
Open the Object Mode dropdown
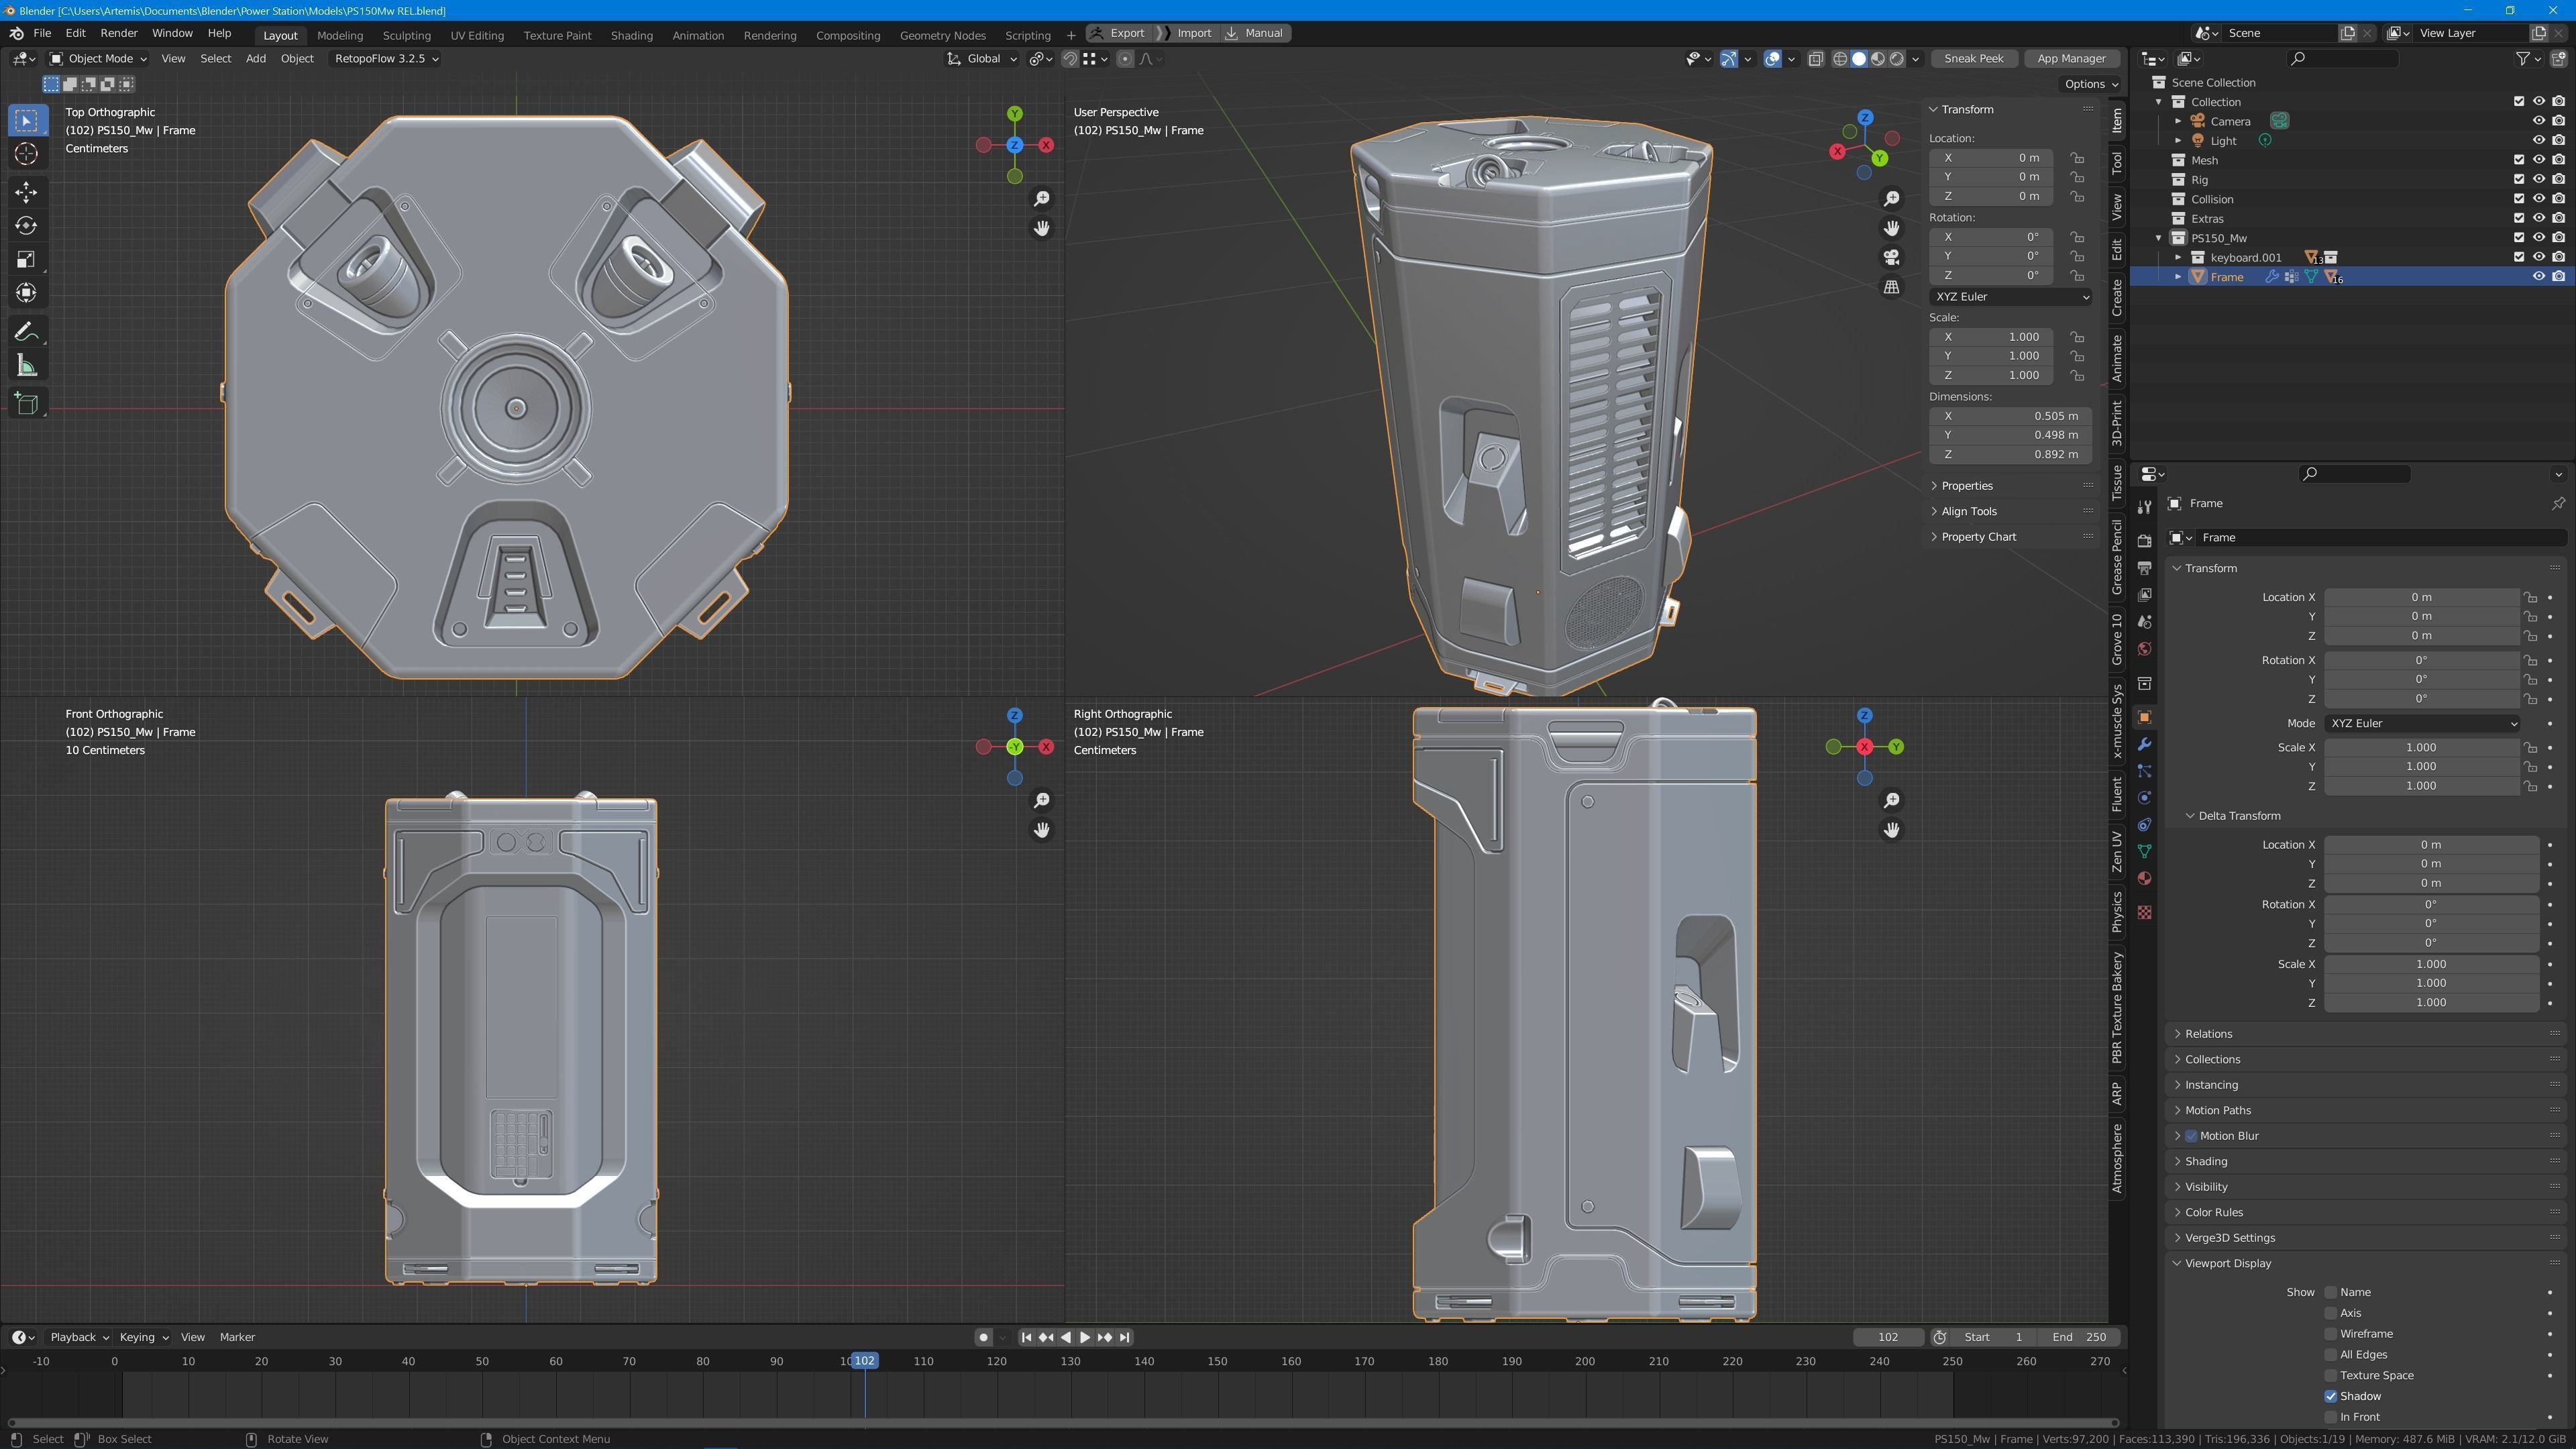point(98,59)
